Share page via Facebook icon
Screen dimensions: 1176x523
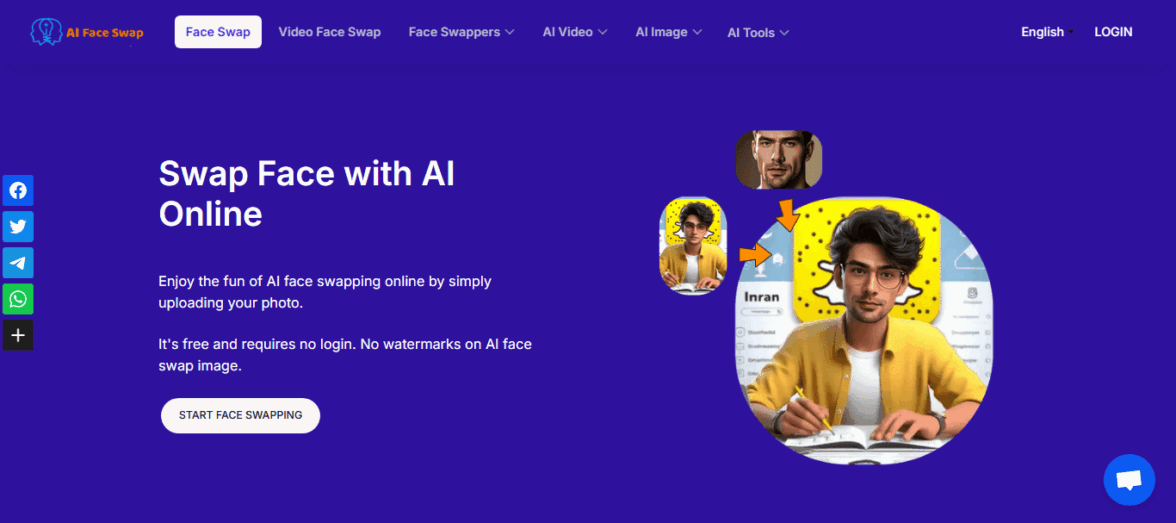[18, 191]
